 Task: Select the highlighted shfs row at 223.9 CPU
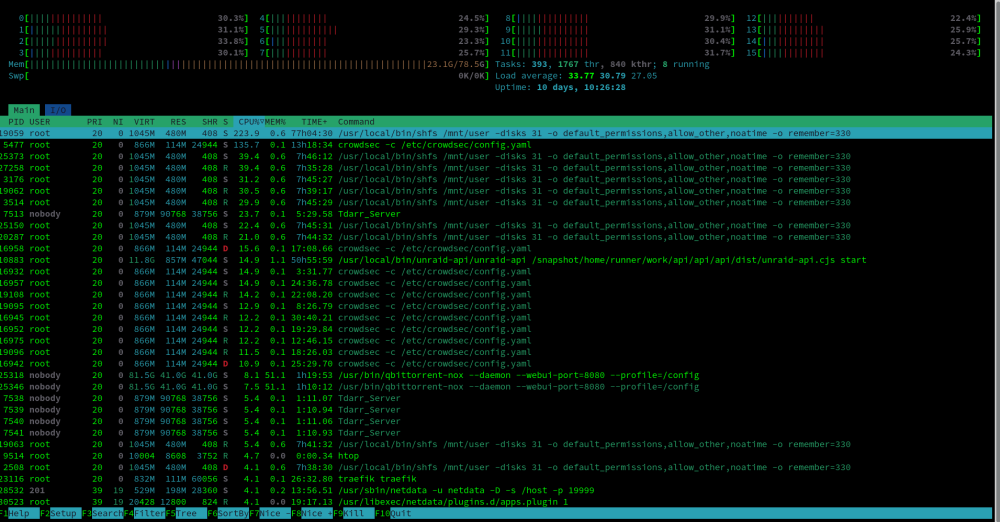pos(496,133)
